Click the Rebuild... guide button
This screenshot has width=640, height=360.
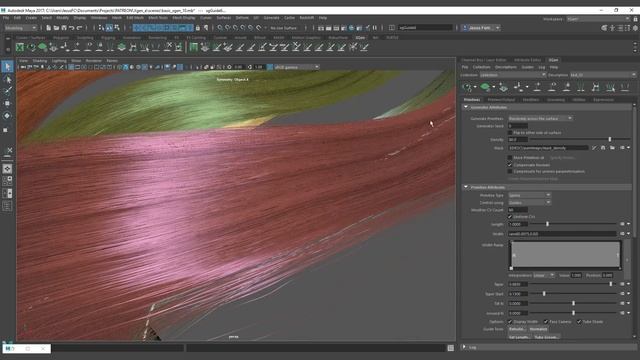tap(517, 329)
